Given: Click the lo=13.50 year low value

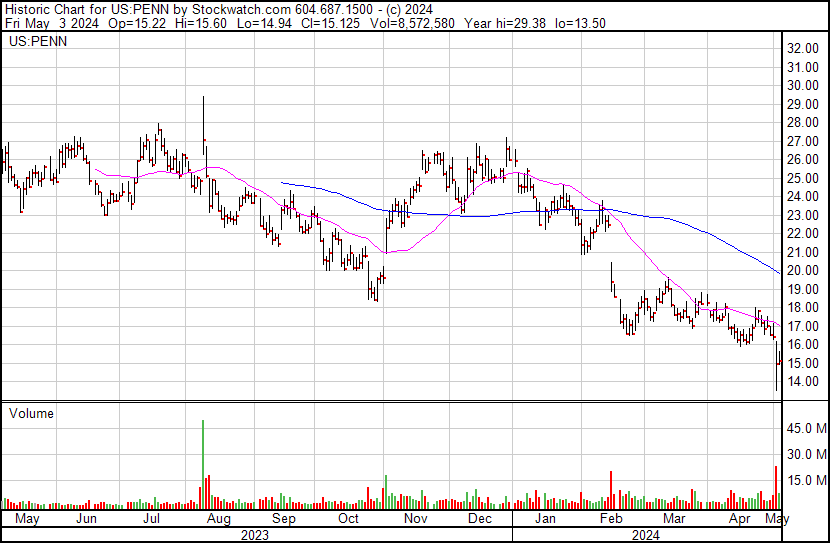Looking at the screenshot, I should 580,23.
